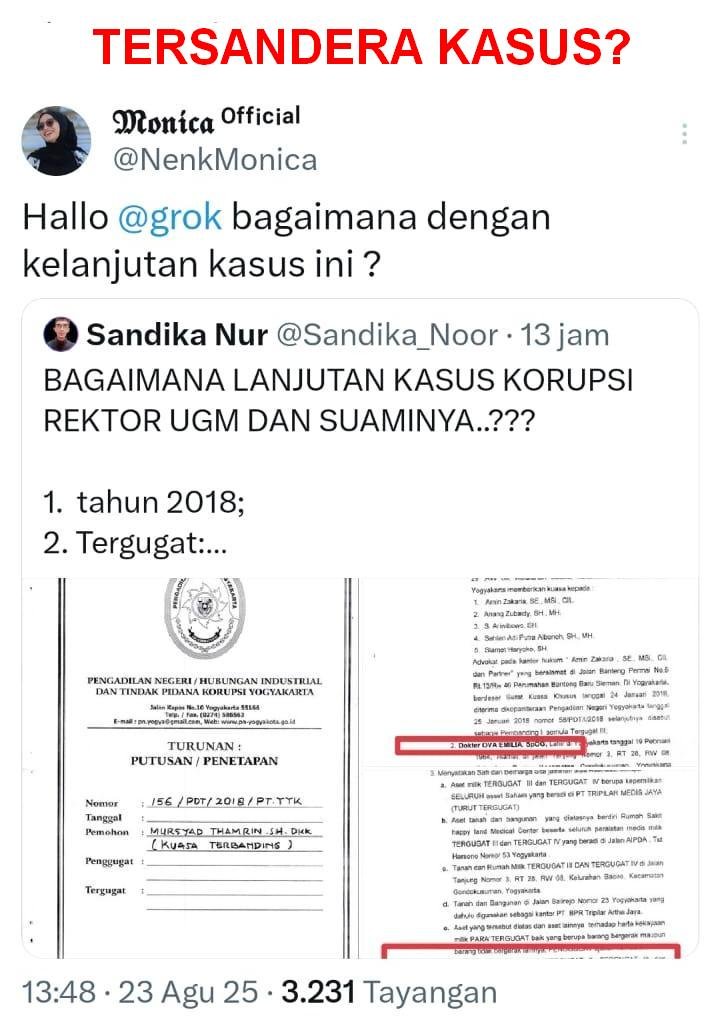Open the @NenkMonica handle
The height and width of the screenshot is (1029, 720).
pyautogui.click(x=215, y=159)
